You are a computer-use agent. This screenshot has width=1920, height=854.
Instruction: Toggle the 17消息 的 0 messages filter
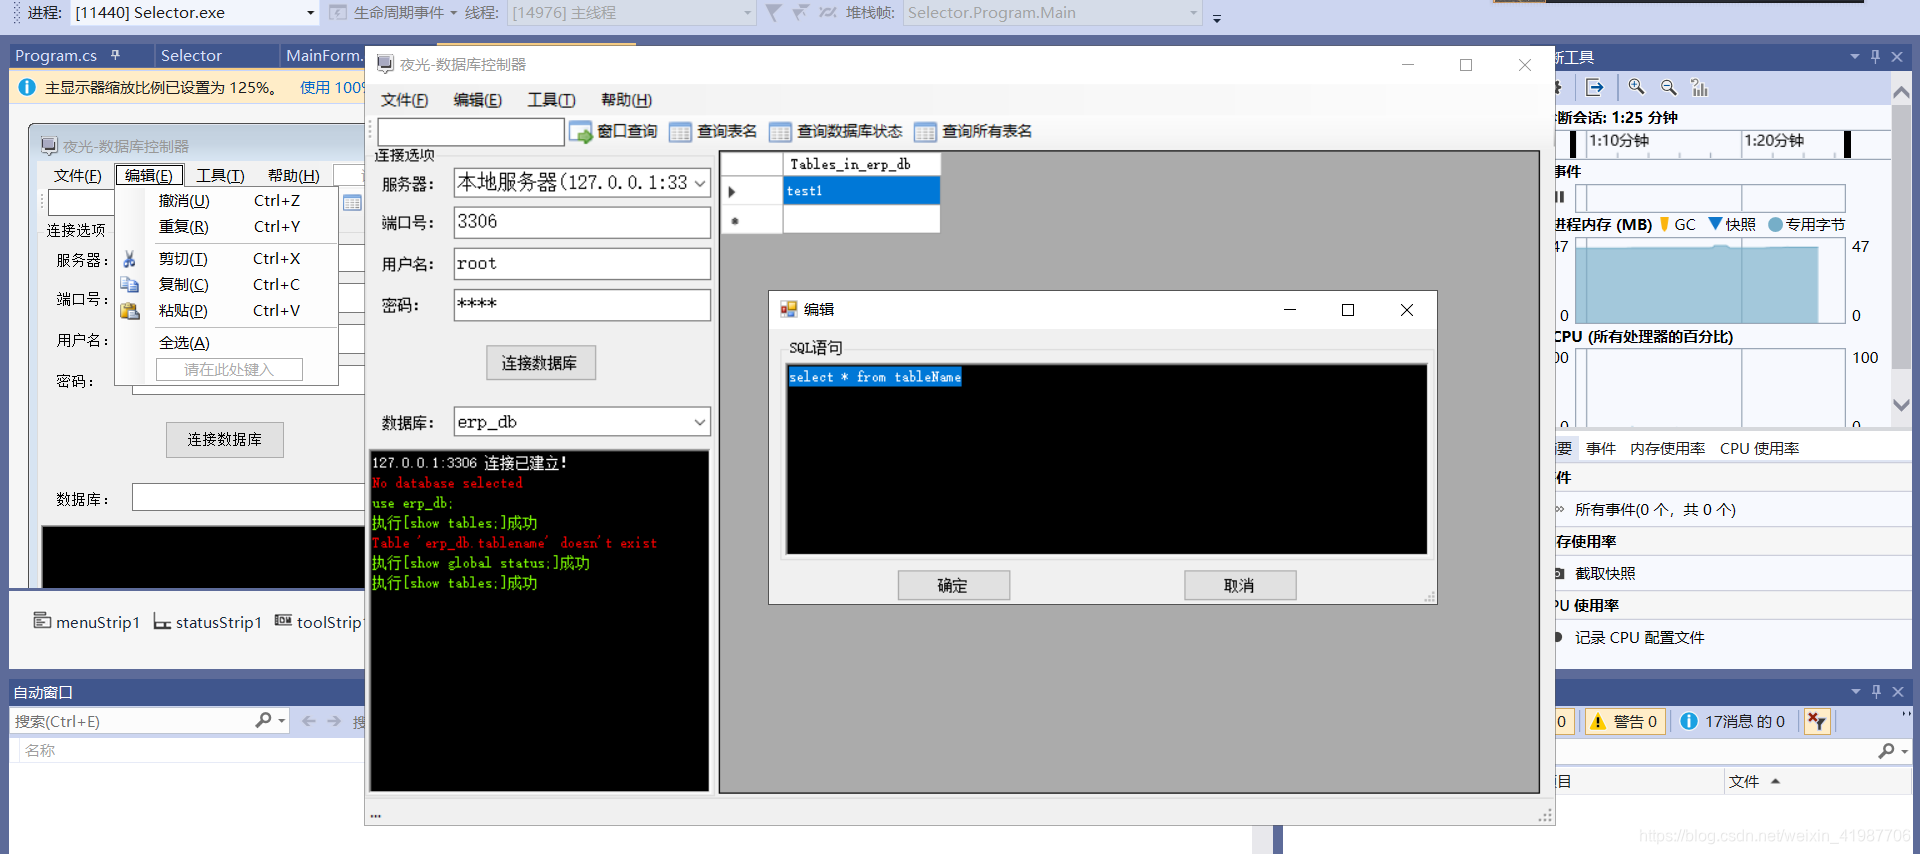(1734, 722)
